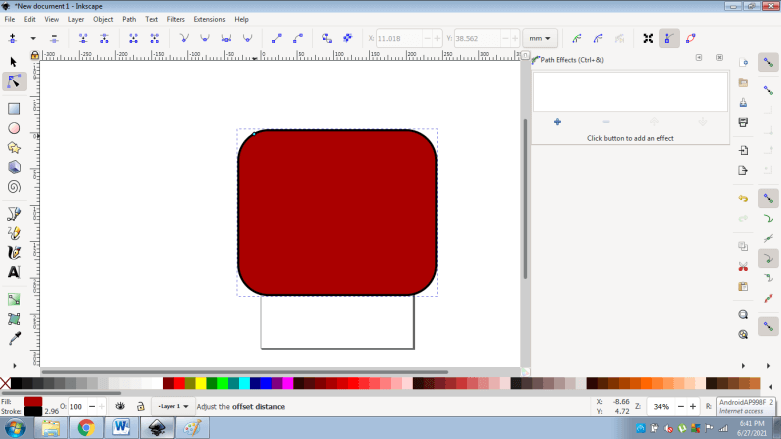Open the Extensions menu
Image resolution: width=781 pixels, height=439 pixels.
click(x=209, y=19)
